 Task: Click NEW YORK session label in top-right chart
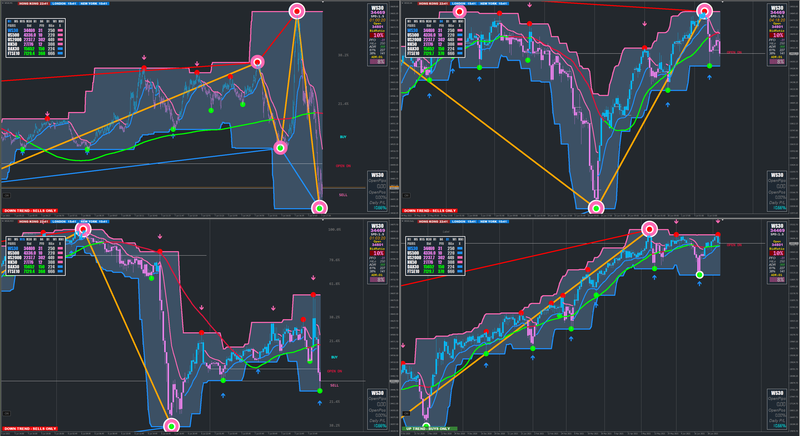[494, 4]
